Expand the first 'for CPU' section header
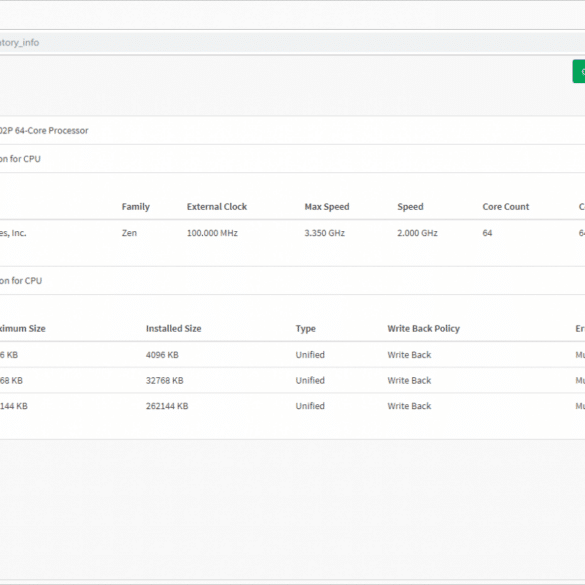 (292, 159)
